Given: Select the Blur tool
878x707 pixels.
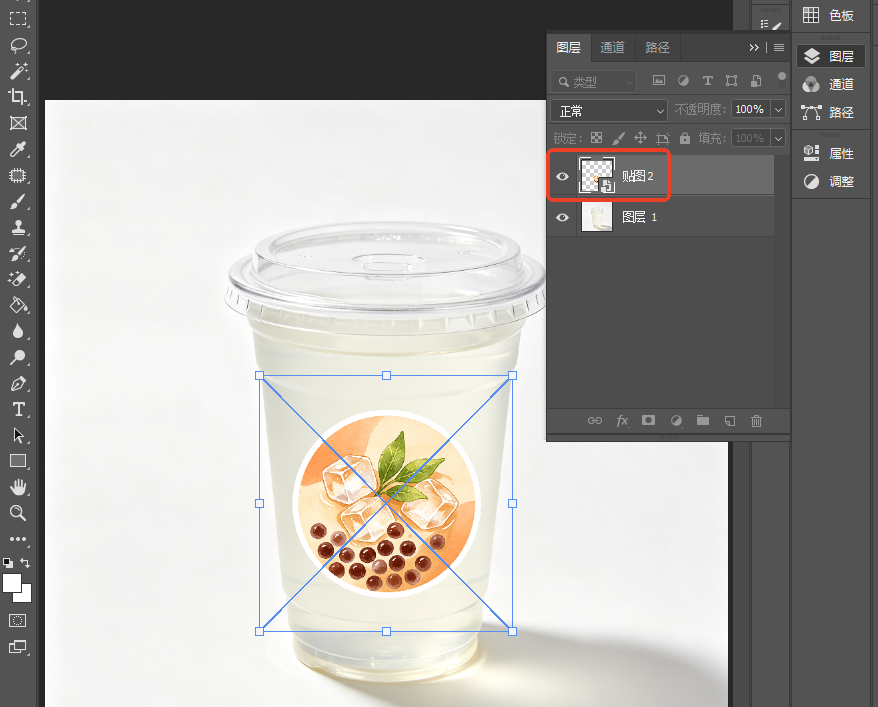Looking at the screenshot, I should click(x=18, y=331).
